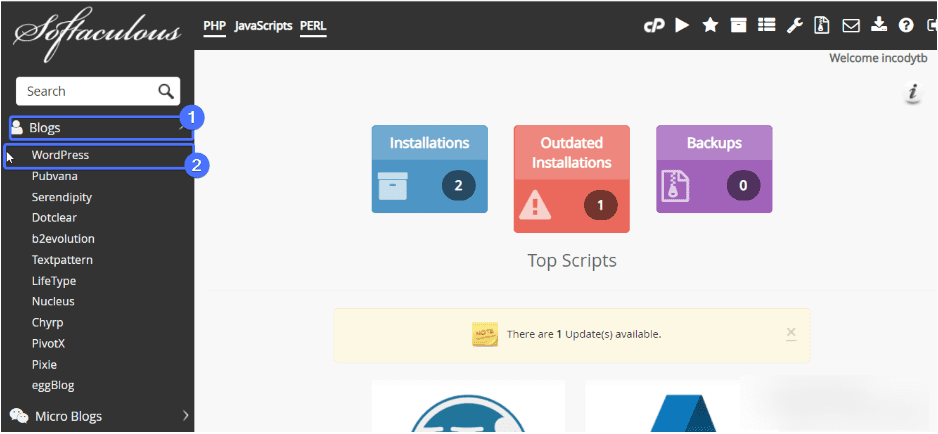Click the Softaculous logo
Screen dimensions: 938x434
tap(97, 33)
